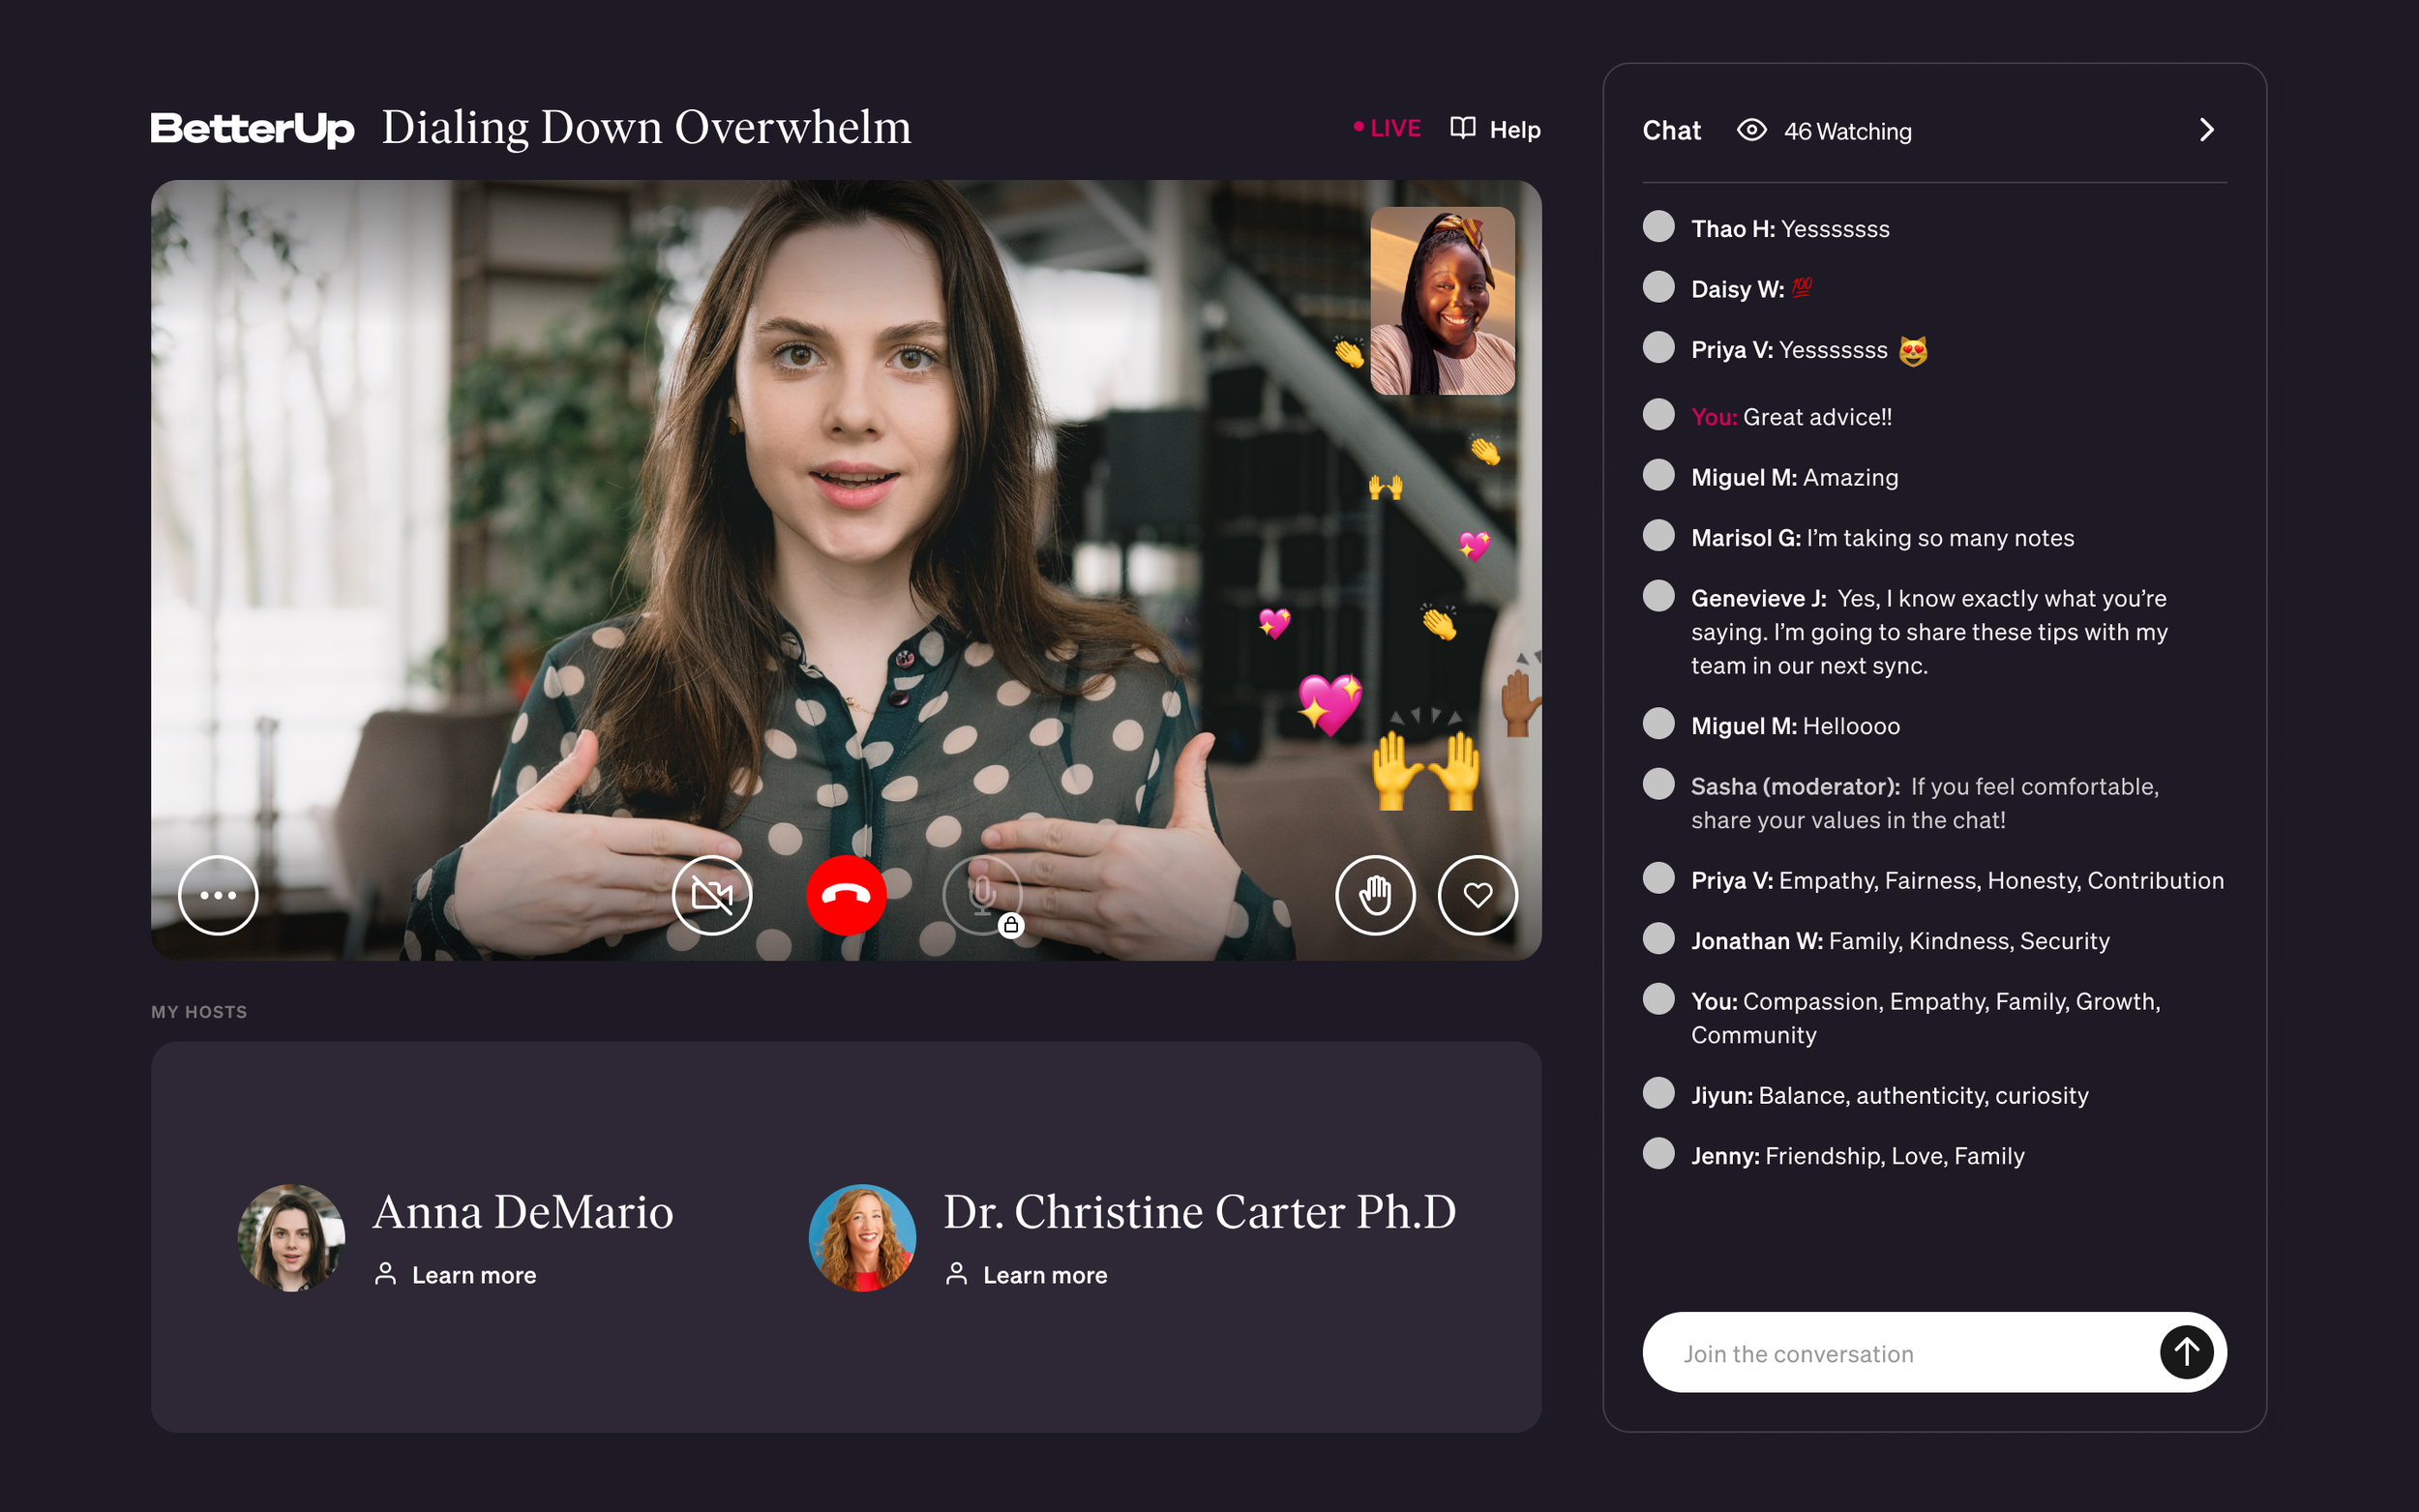
Task: Select the "Great advice!!" message
Action: [1791, 417]
